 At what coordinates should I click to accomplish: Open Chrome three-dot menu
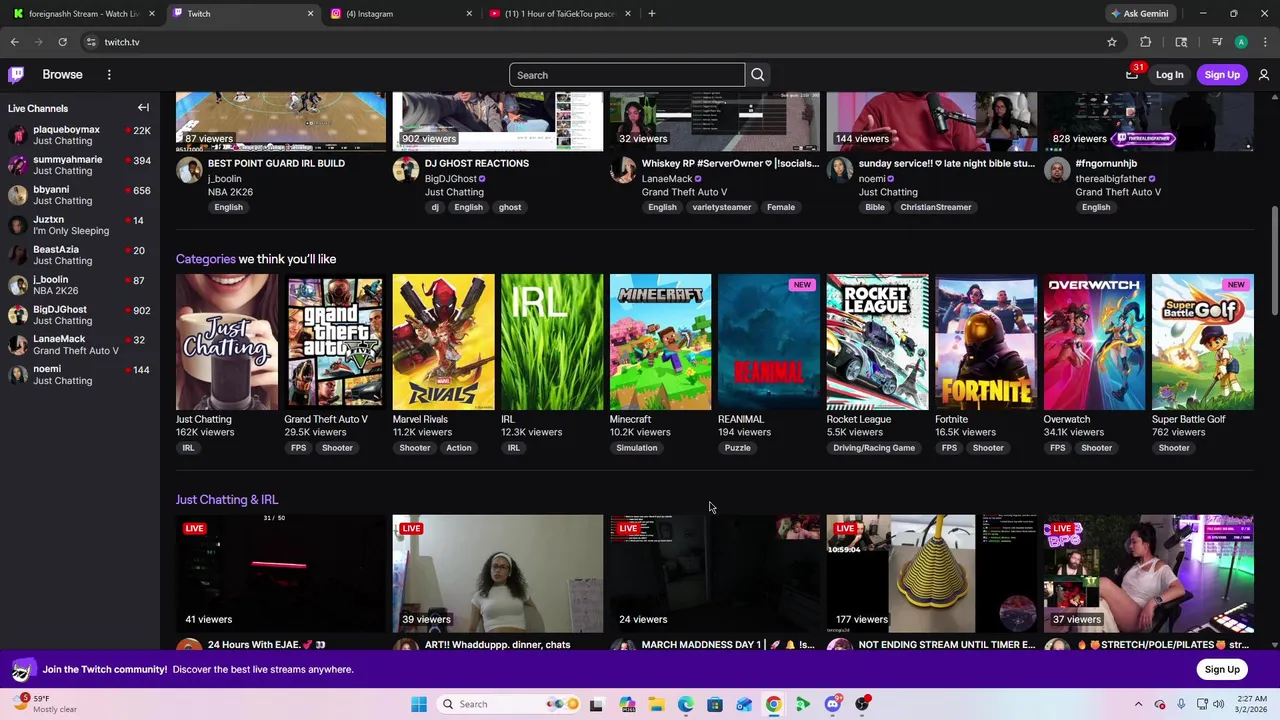[x=1265, y=42]
